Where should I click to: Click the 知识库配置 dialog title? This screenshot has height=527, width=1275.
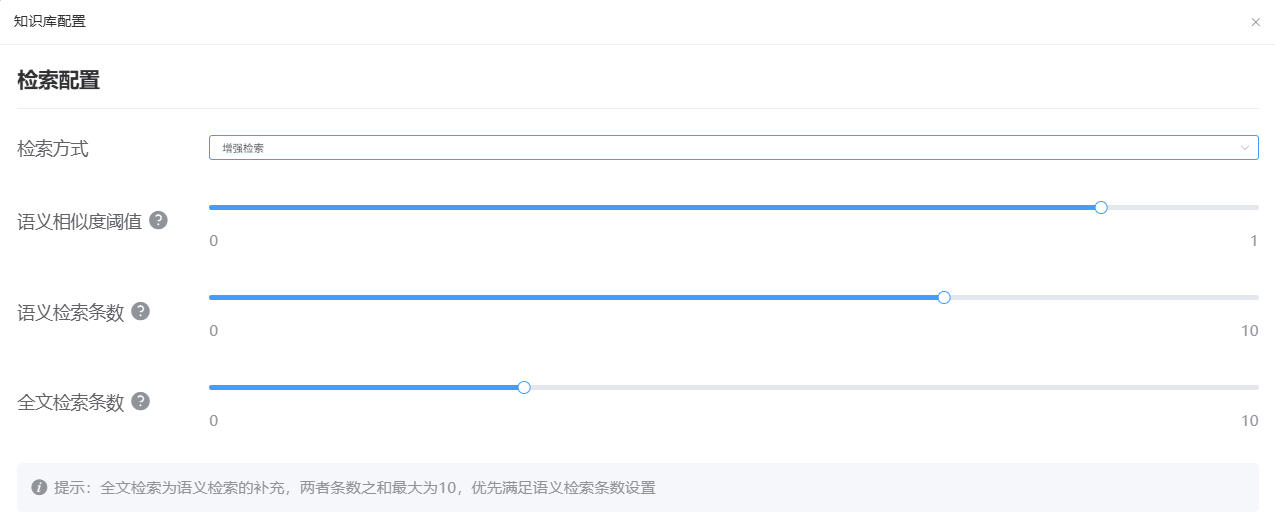click(x=49, y=21)
